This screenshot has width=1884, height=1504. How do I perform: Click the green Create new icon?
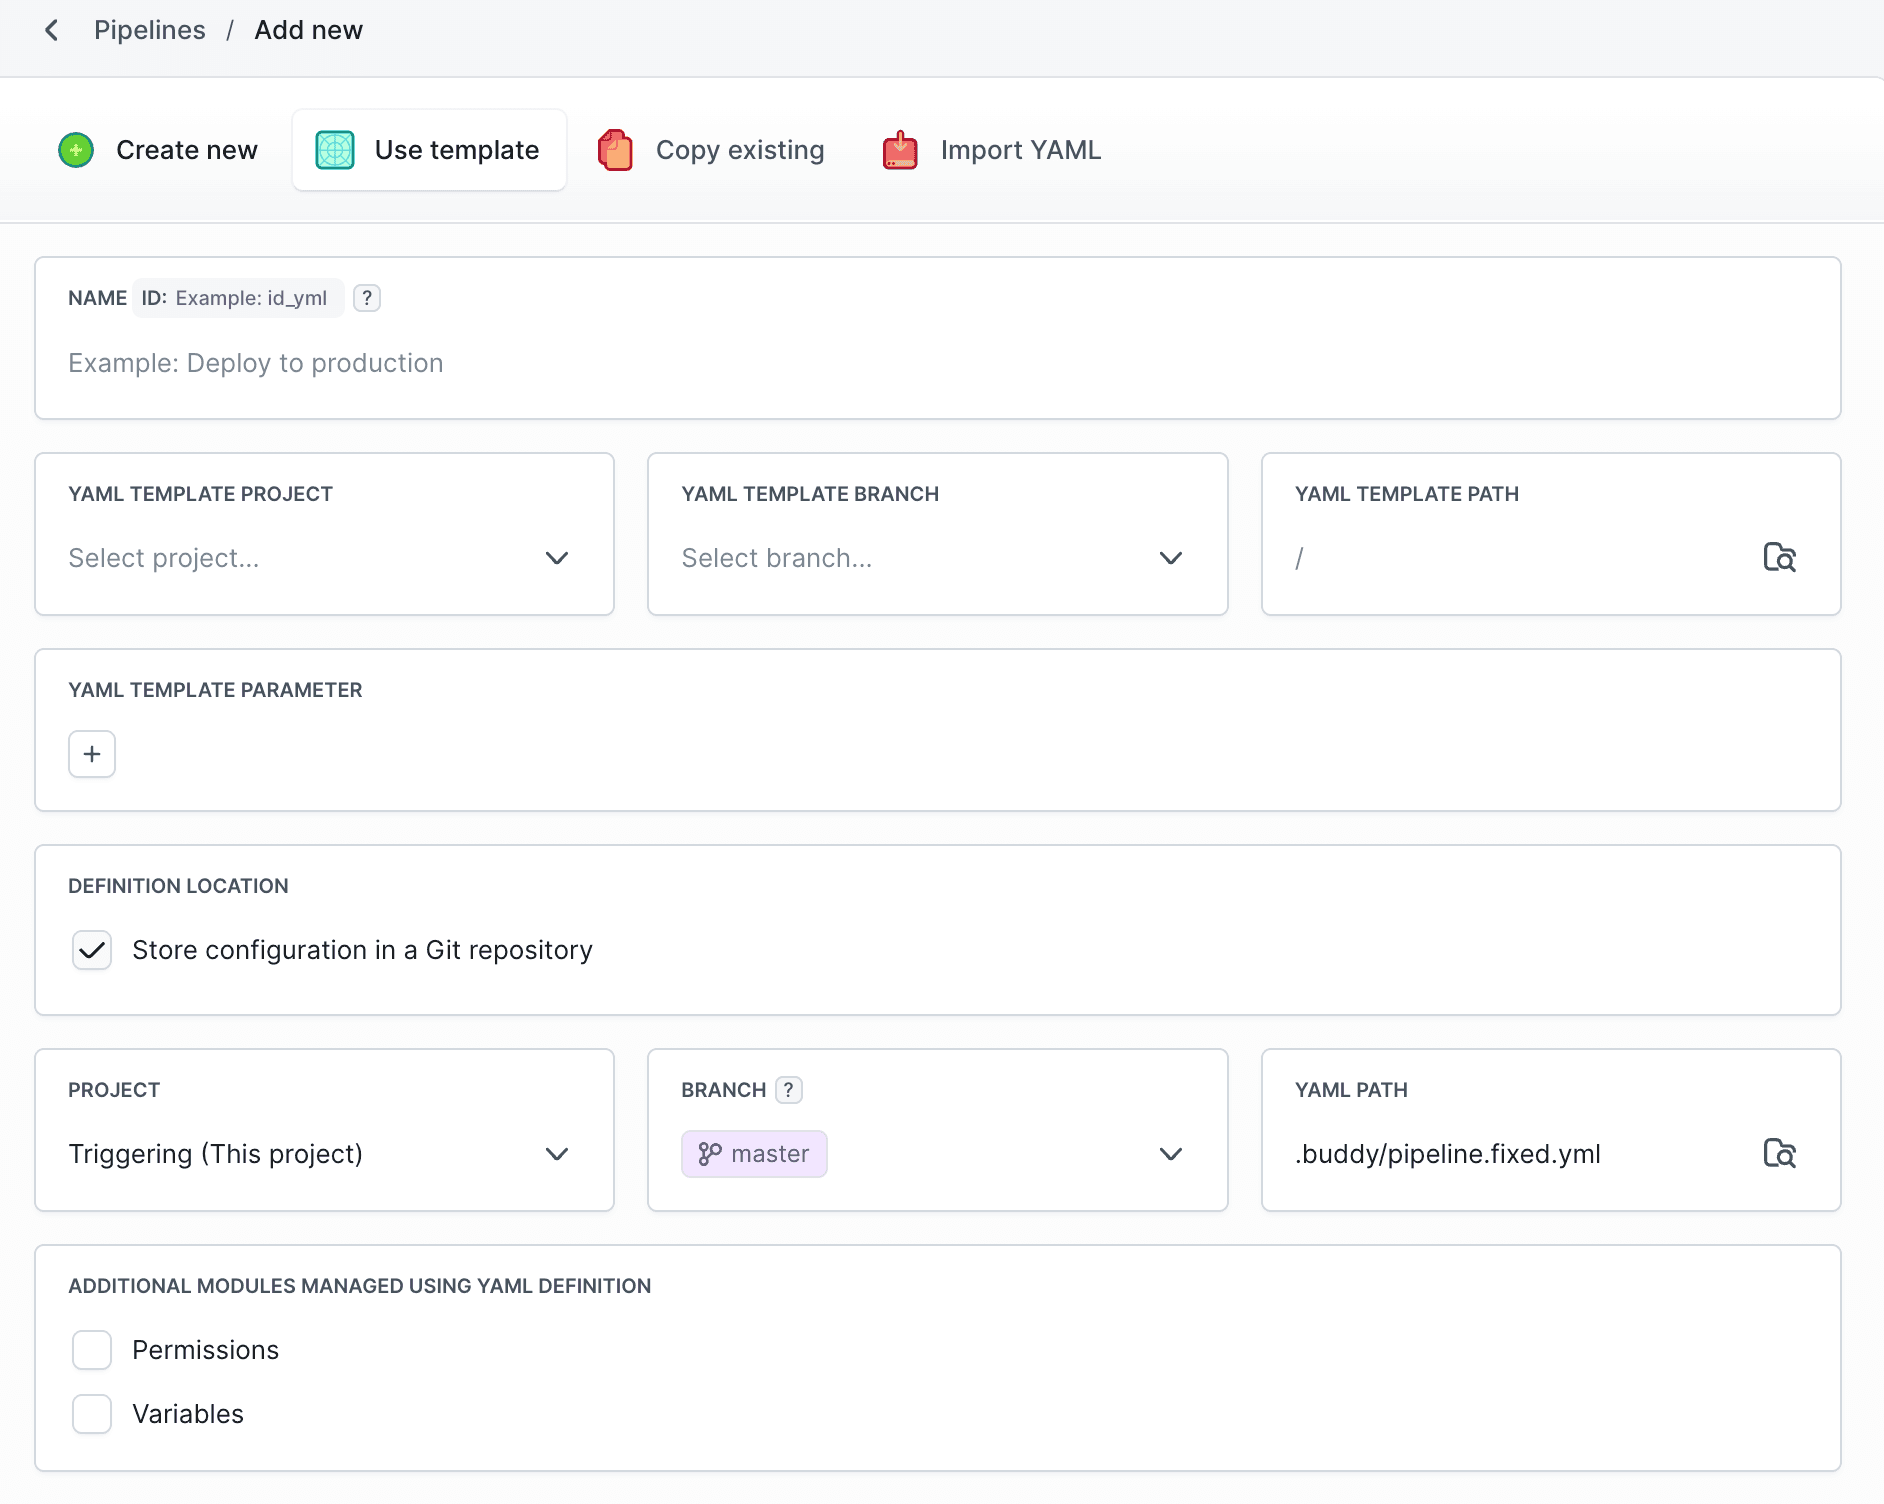[x=76, y=150]
